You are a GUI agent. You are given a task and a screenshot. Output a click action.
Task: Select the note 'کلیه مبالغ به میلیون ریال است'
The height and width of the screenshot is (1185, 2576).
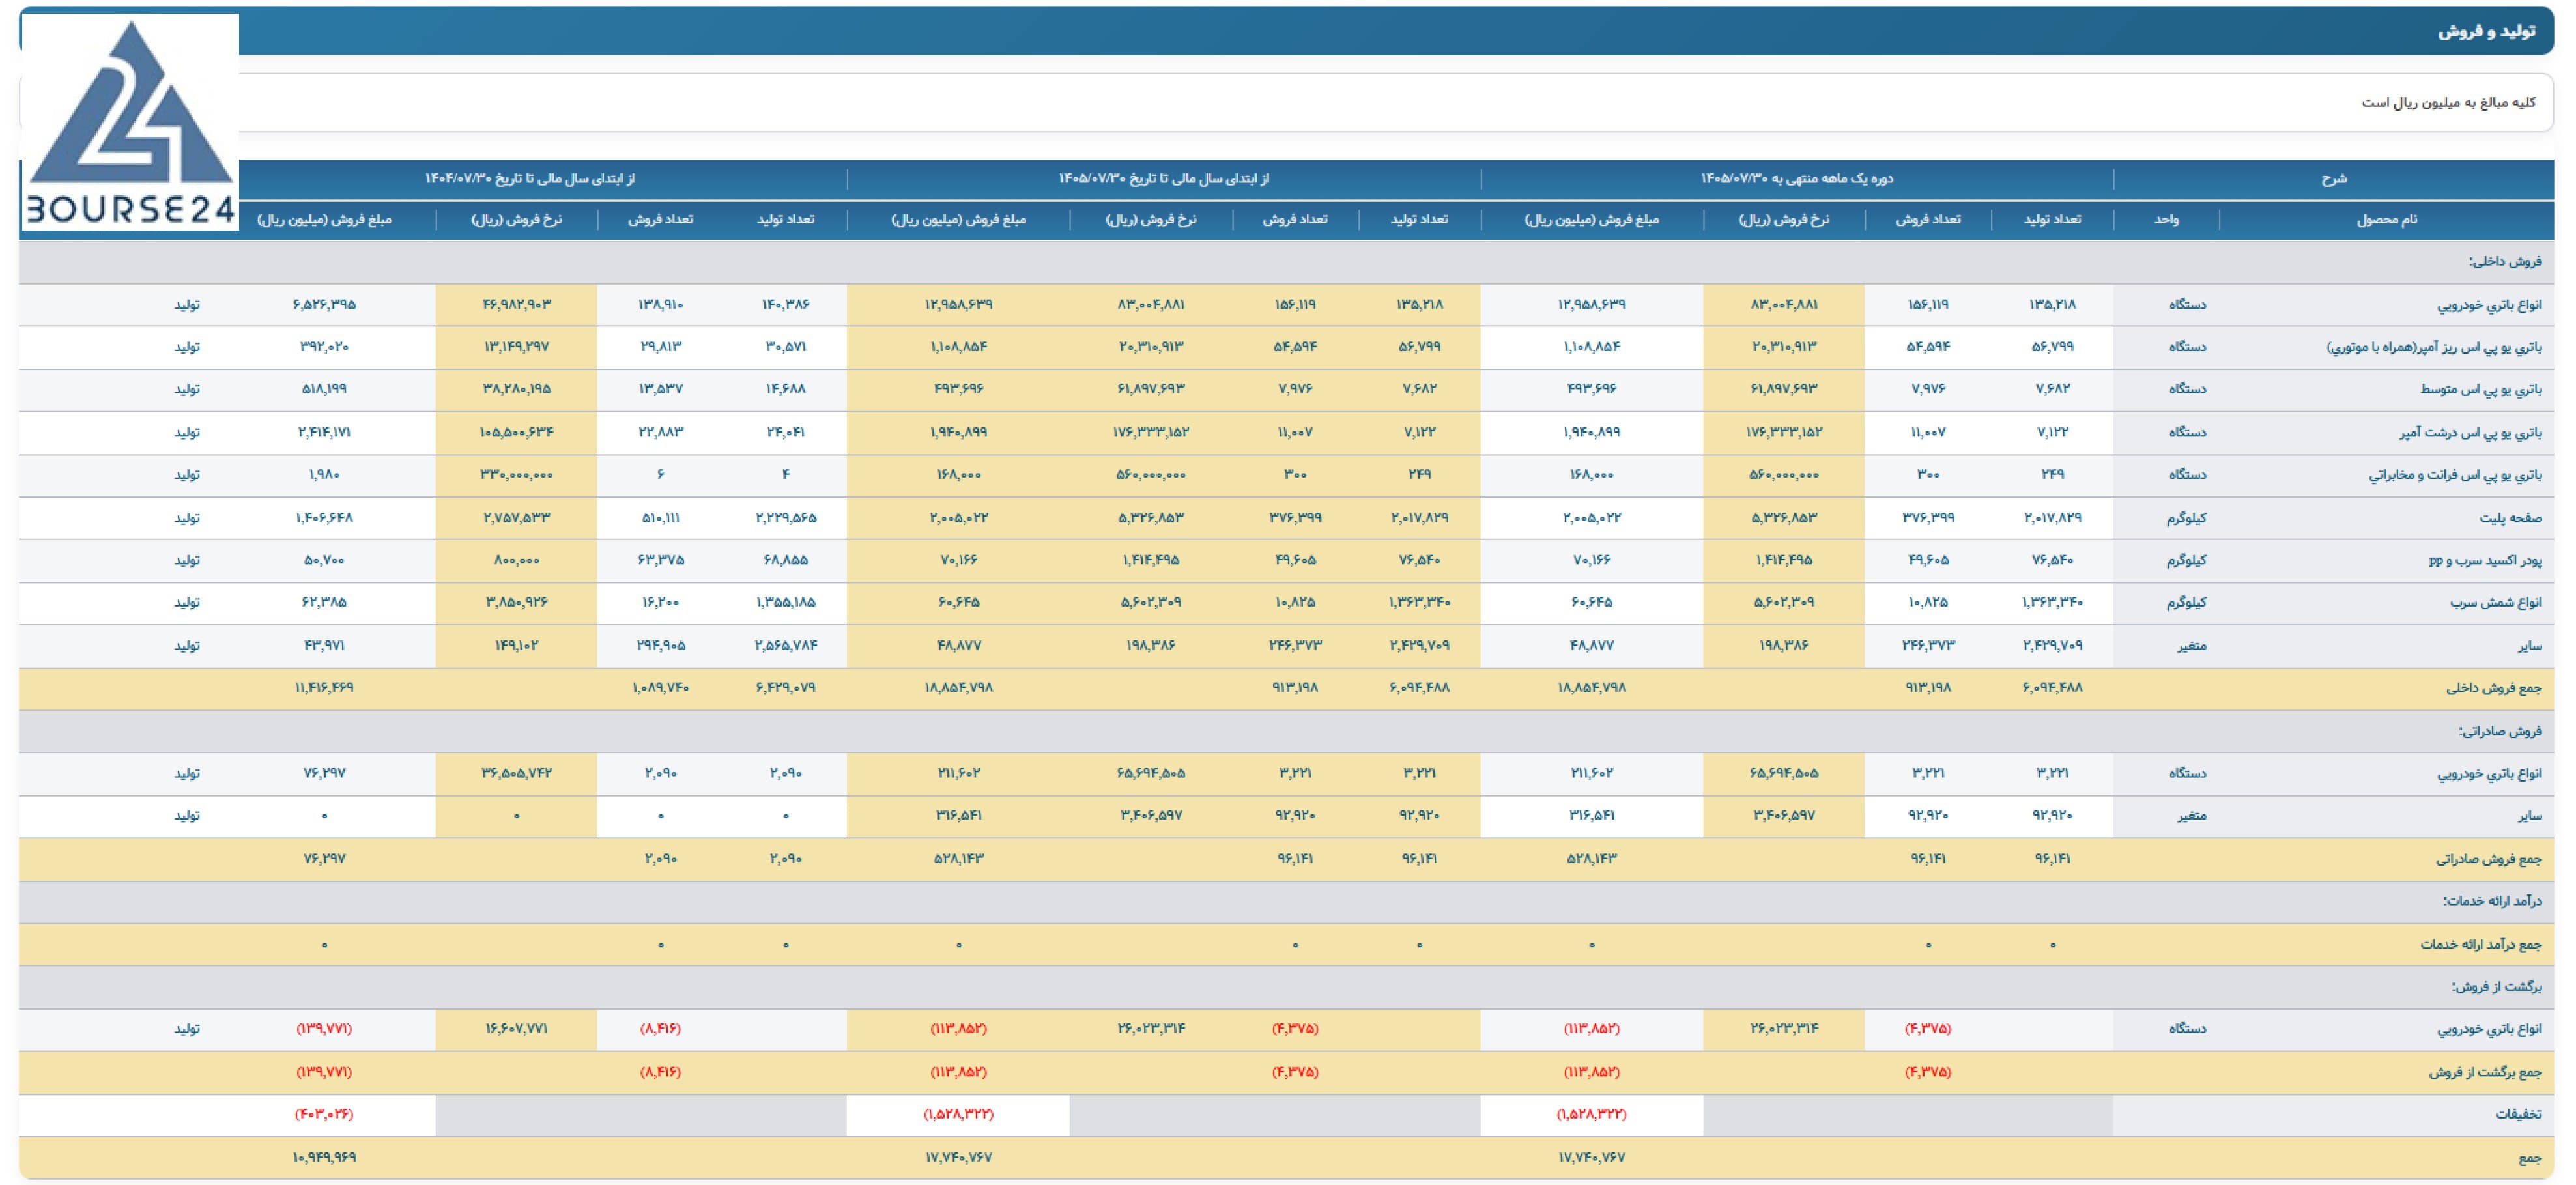click(2448, 102)
